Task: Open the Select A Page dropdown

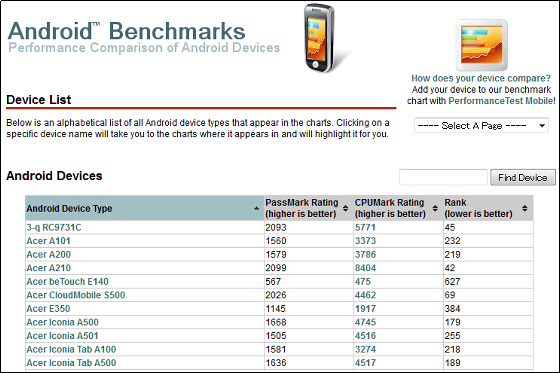Action: (481, 125)
